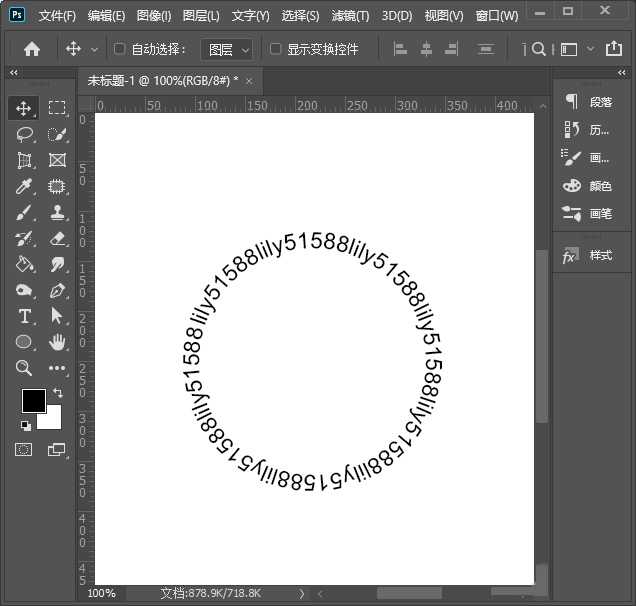Select the Paint Bucket tool
Viewport: 636px width, 606px height.
click(x=25, y=264)
